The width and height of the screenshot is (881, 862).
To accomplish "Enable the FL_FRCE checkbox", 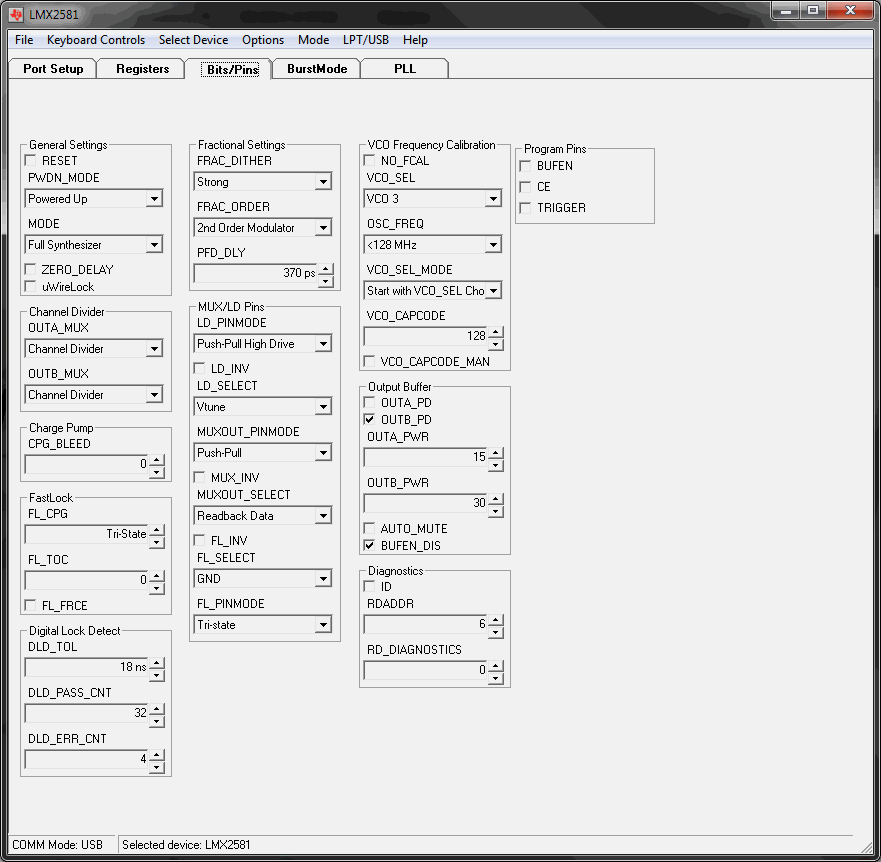I will [31, 605].
